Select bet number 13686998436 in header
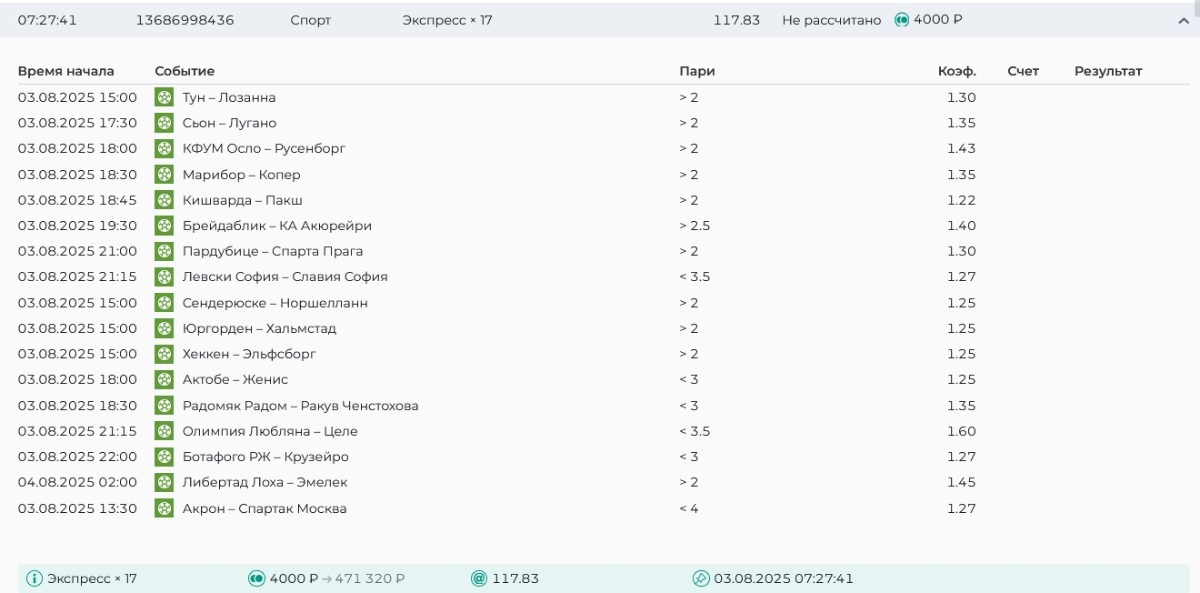This screenshot has height=593, width=1200. point(185,20)
